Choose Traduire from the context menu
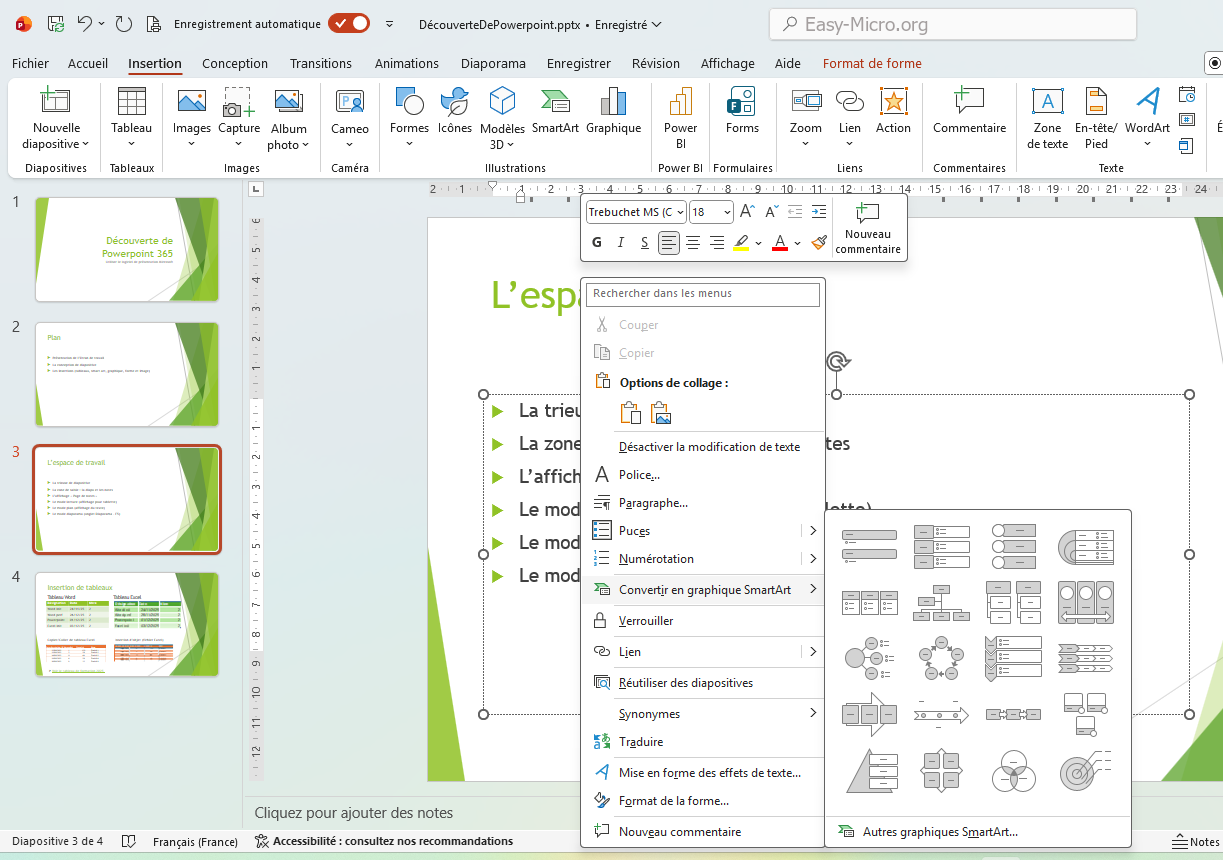 (640, 742)
